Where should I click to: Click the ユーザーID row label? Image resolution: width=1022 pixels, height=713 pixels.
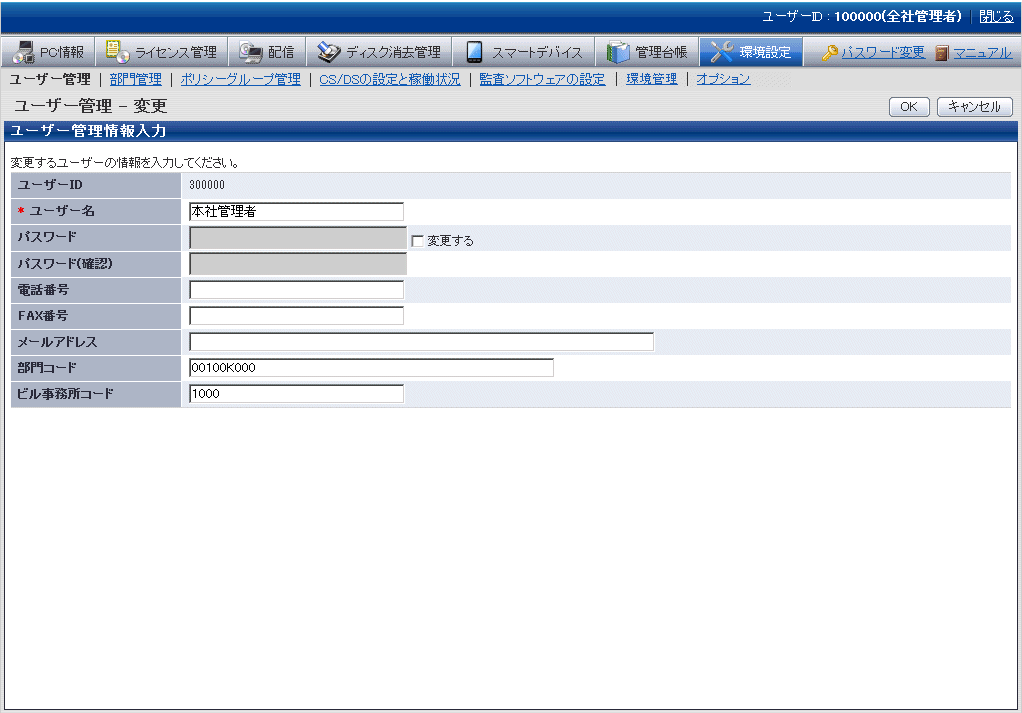50,185
